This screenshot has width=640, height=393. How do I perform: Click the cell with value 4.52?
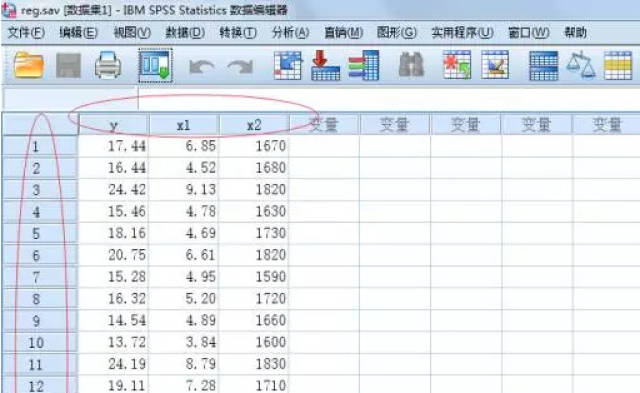click(184, 168)
